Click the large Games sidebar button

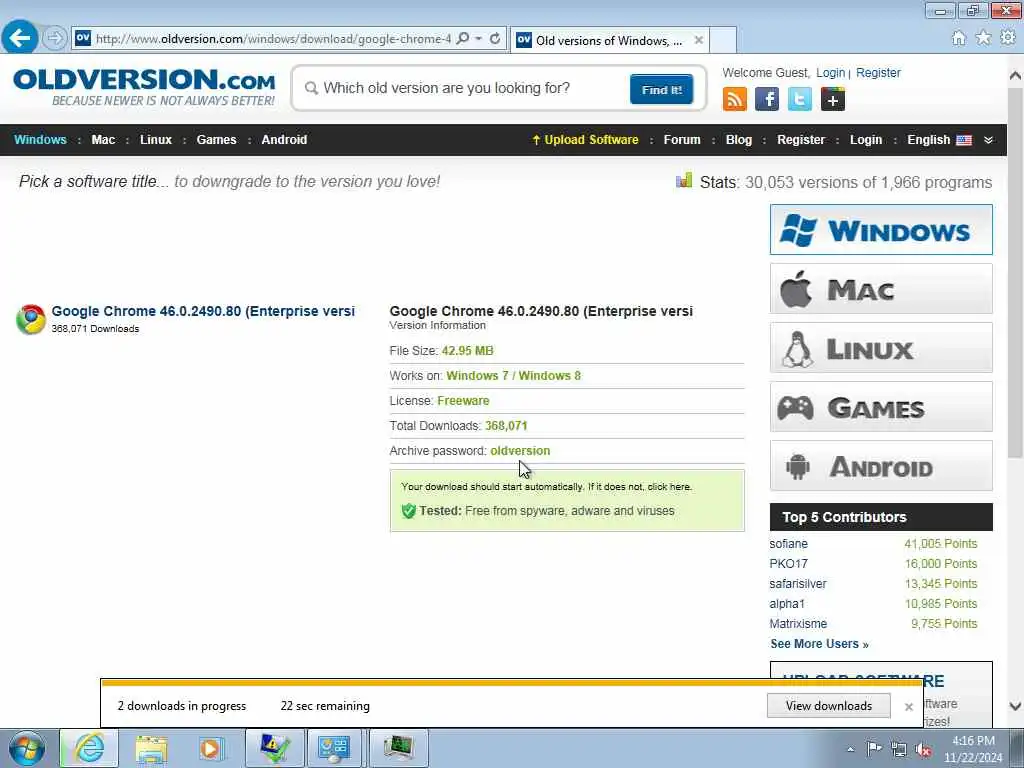tap(881, 407)
